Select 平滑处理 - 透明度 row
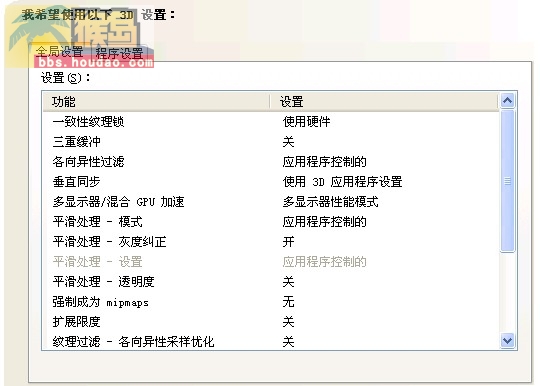The height and width of the screenshot is (386, 540). [x=270, y=282]
